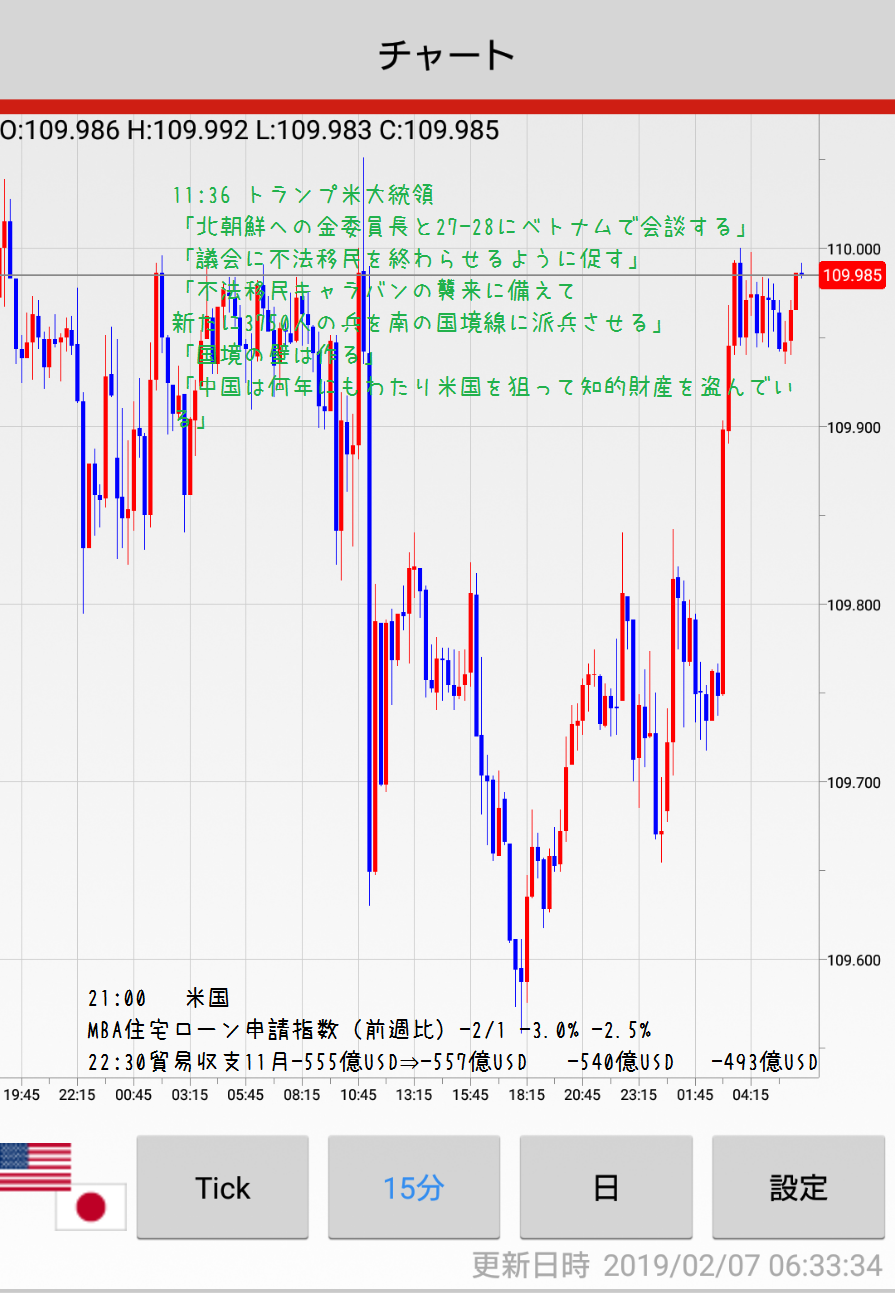
Task: Tap the red 109.985 current price tag
Action: click(852, 275)
